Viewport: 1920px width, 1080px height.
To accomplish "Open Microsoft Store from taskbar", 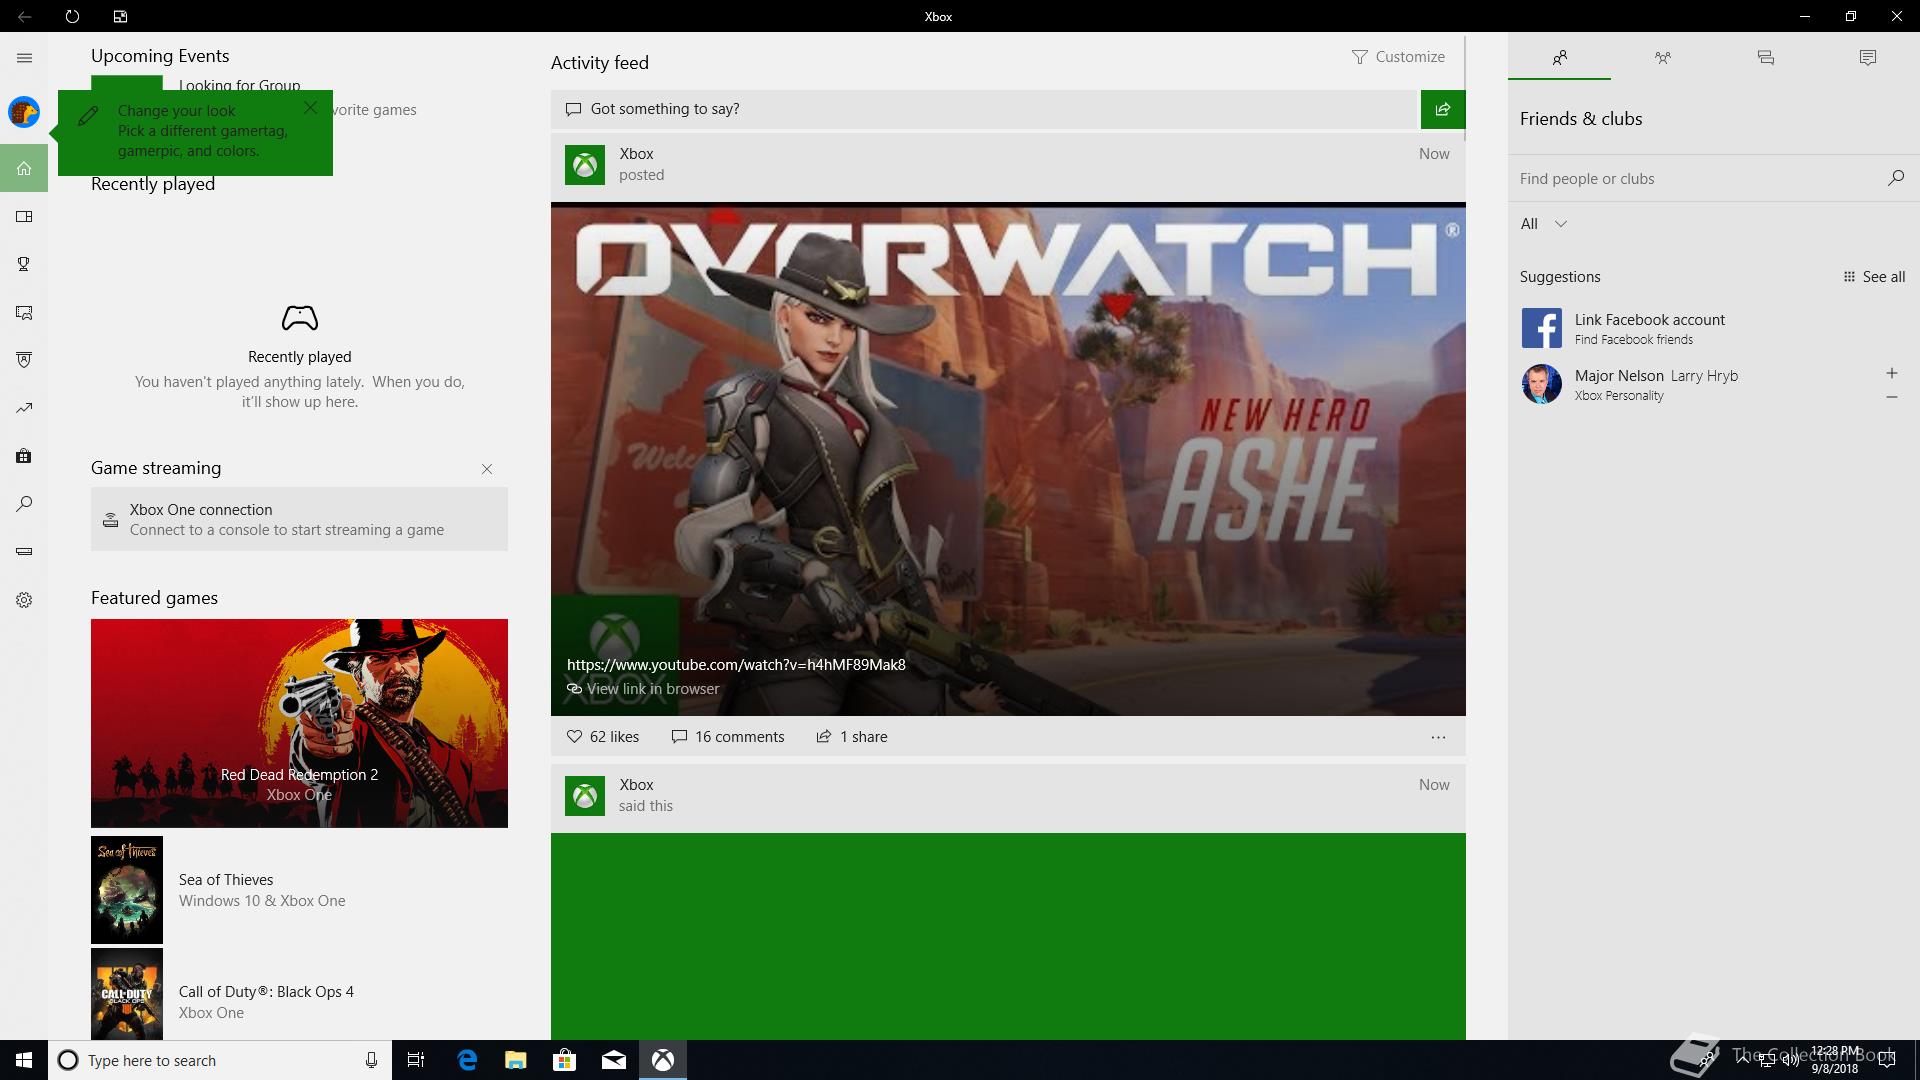I will (565, 1060).
